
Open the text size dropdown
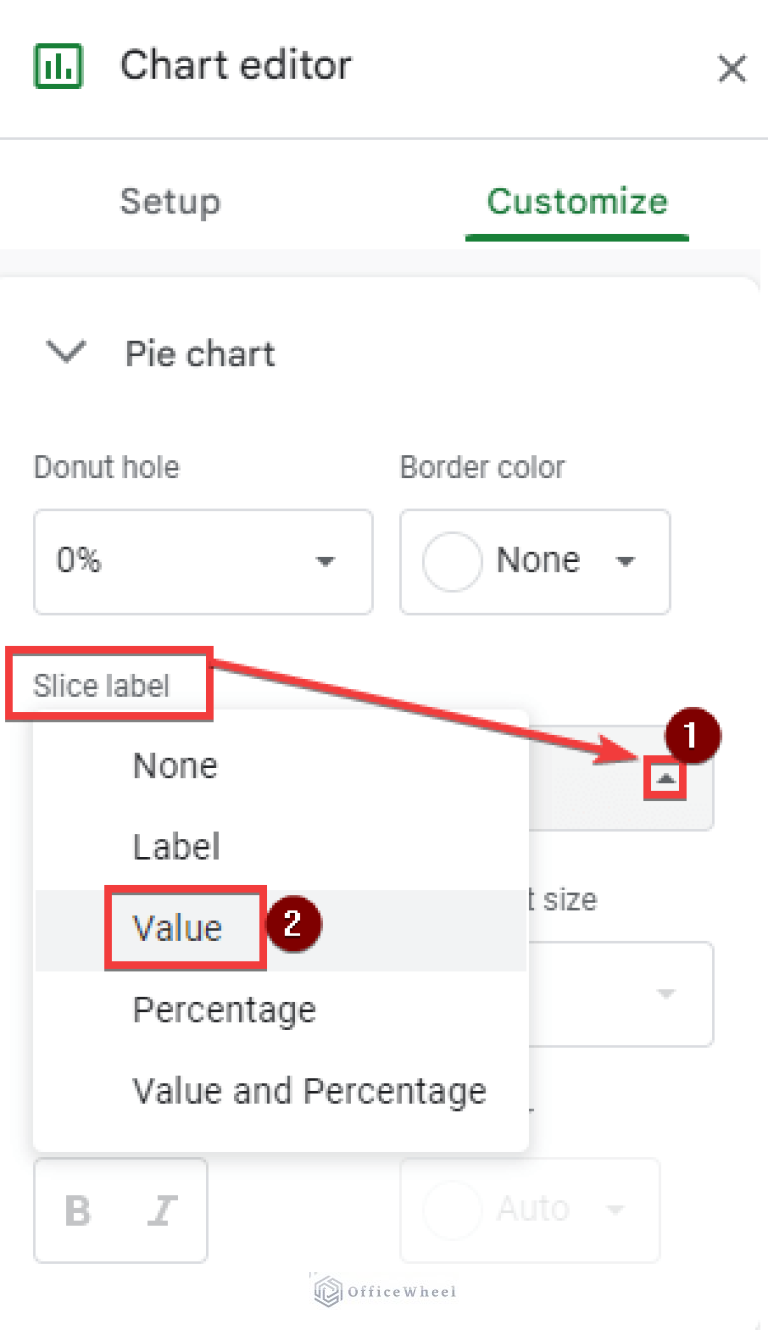pos(666,993)
